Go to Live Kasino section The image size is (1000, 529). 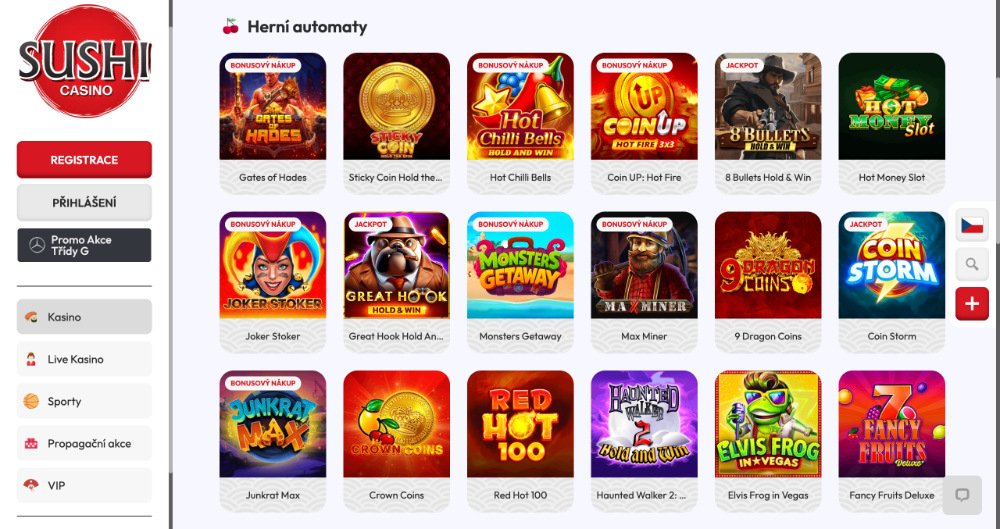tap(84, 359)
